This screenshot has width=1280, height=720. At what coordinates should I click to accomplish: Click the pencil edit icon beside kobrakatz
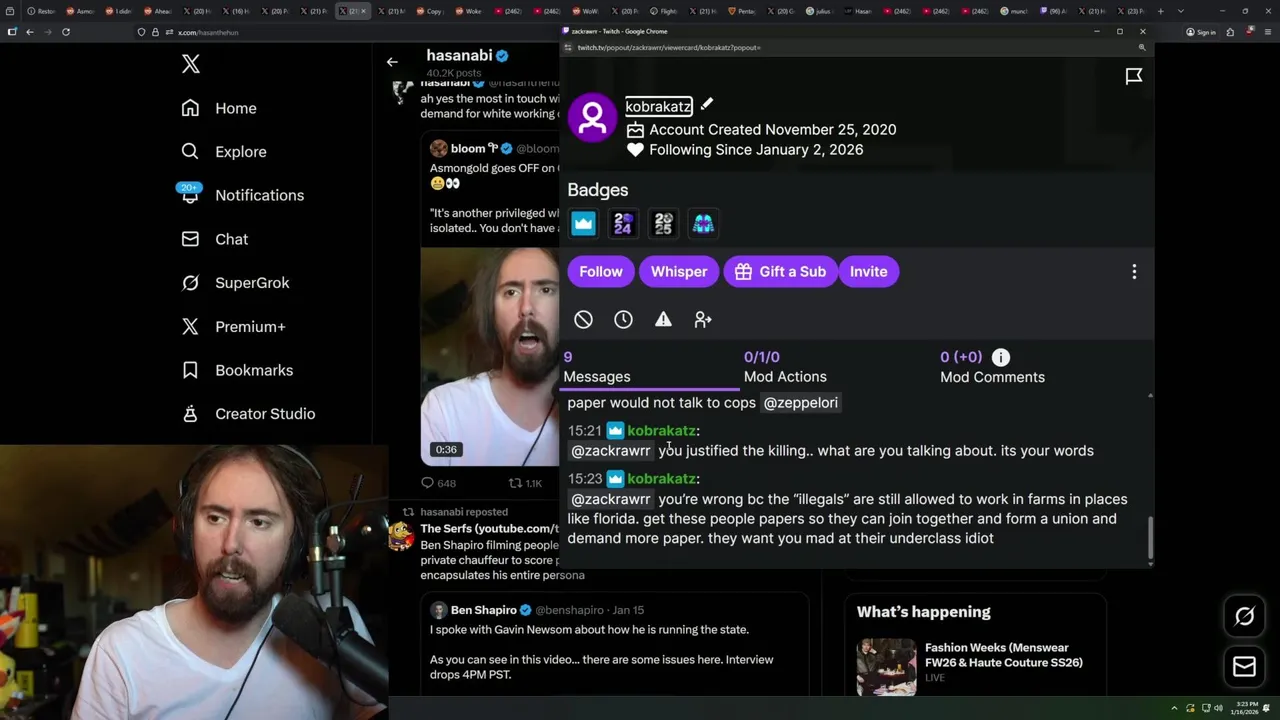pos(706,104)
